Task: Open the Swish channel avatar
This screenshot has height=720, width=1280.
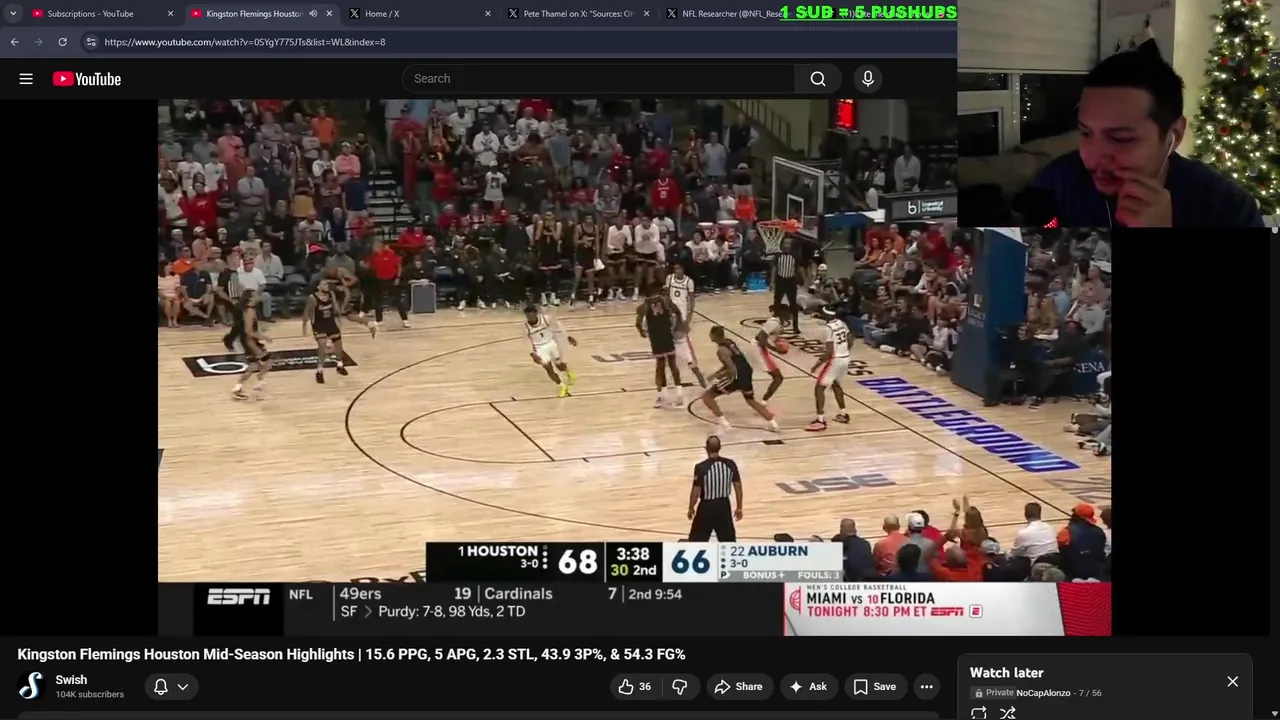Action: click(31, 686)
